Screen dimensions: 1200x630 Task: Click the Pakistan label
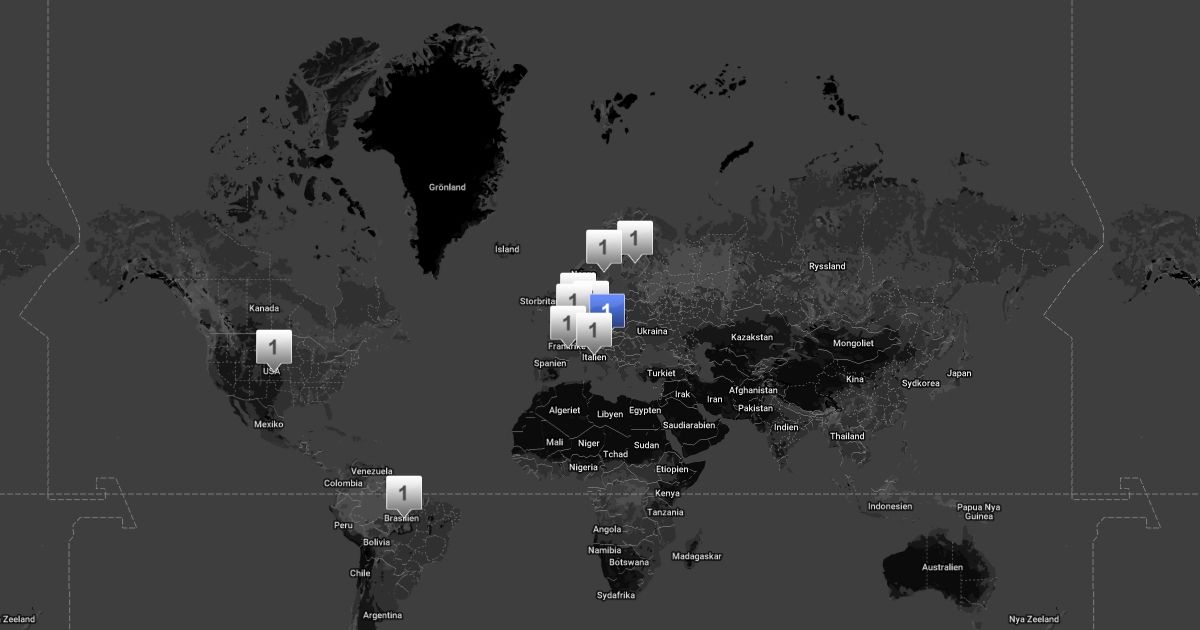click(x=755, y=408)
